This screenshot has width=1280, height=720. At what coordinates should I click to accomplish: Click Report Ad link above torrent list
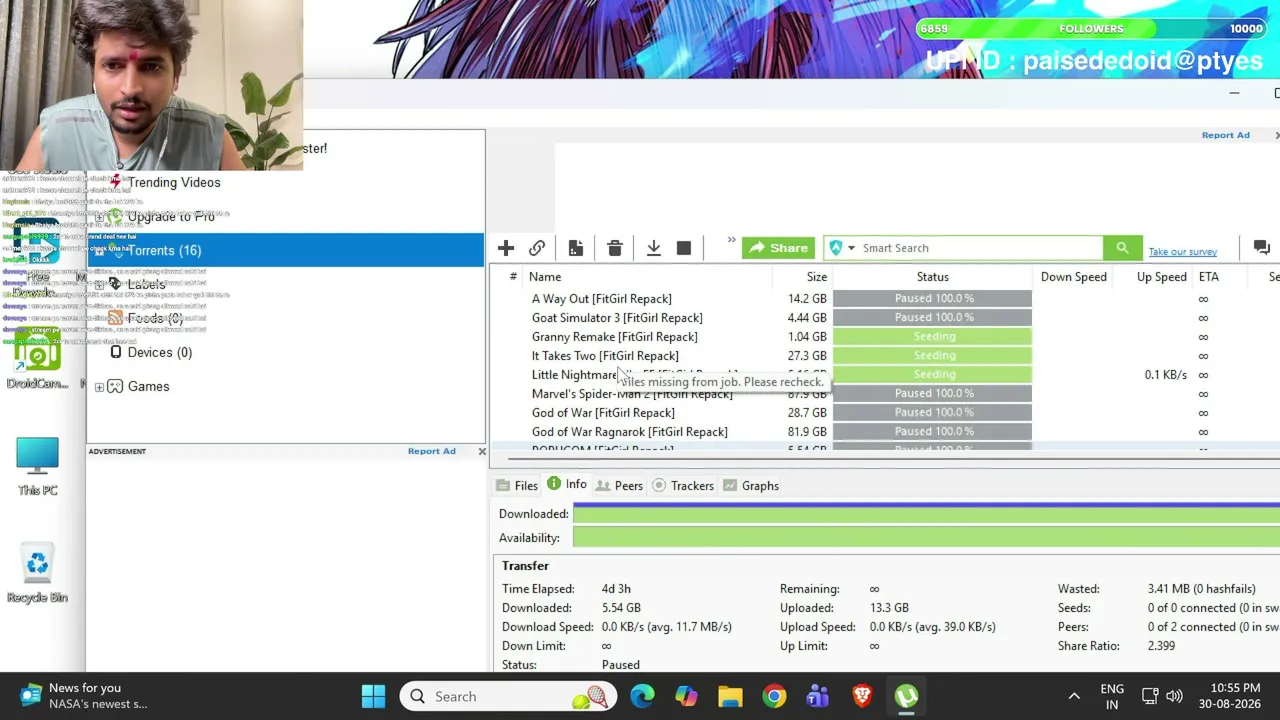(x=1225, y=135)
